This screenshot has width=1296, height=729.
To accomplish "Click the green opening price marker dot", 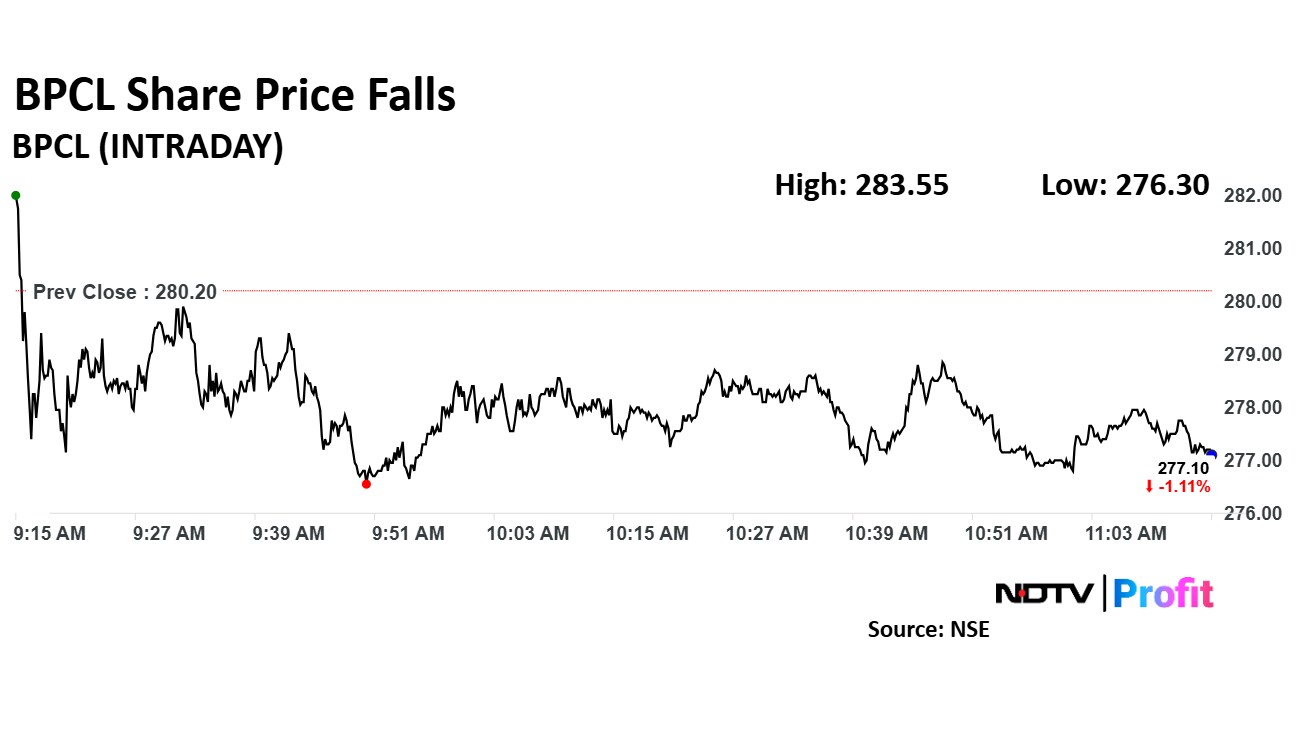I will tap(15, 195).
